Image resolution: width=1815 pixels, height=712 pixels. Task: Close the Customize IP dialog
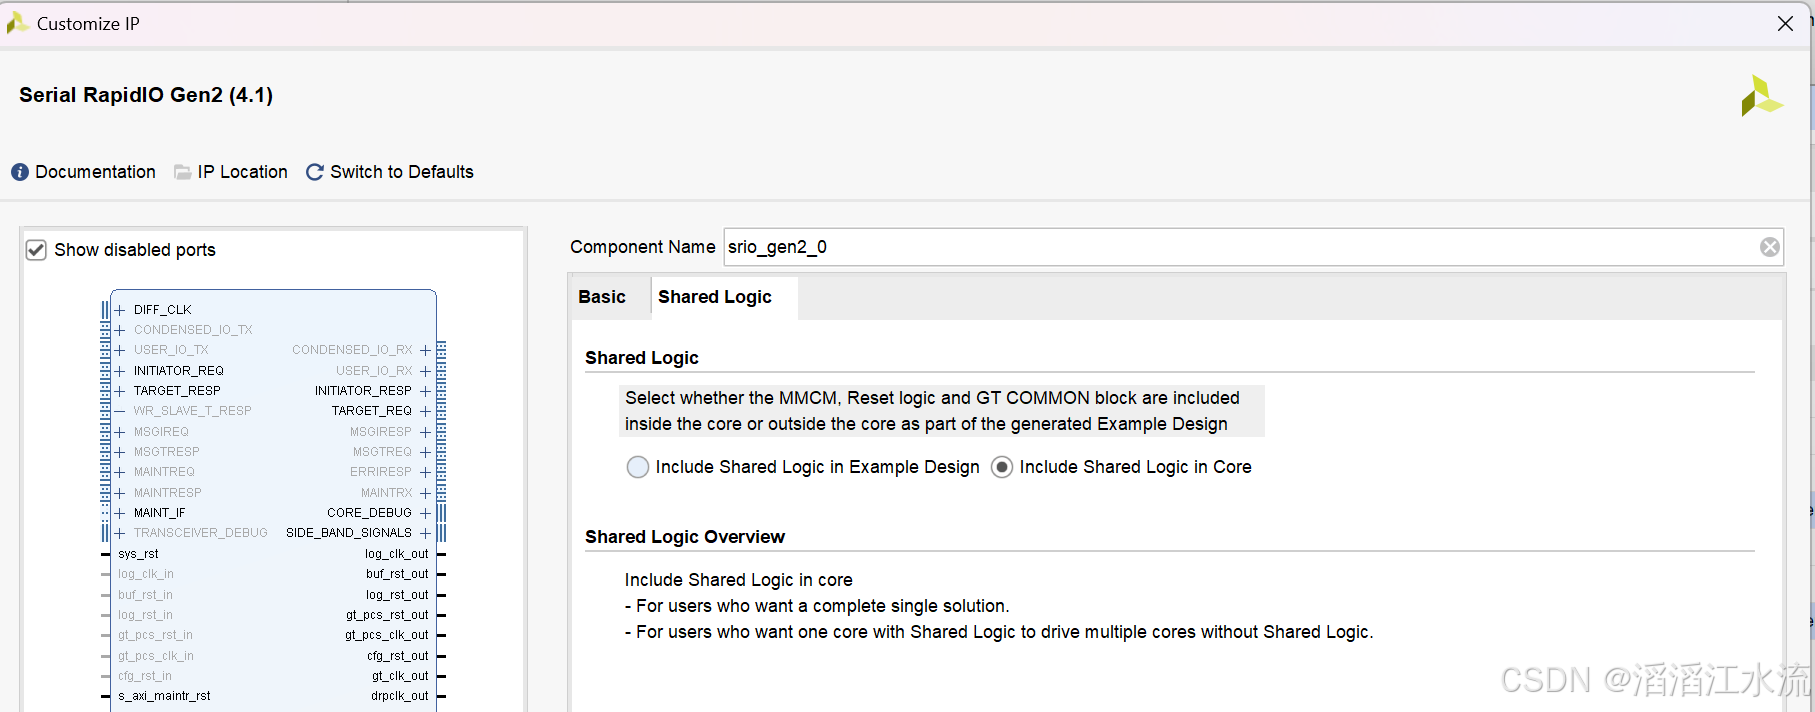1785,23
